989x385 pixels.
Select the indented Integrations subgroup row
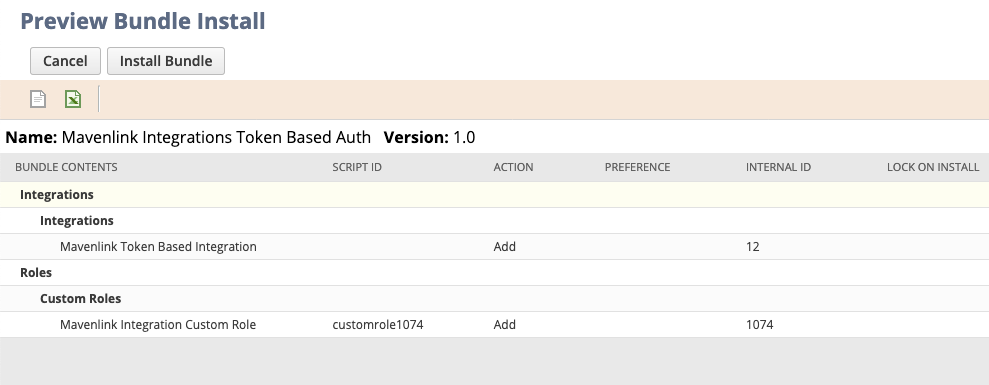494,220
